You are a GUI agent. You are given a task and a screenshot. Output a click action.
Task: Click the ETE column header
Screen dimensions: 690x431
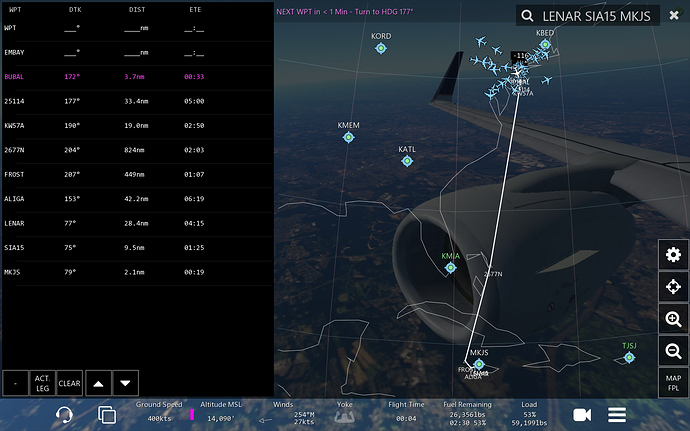[x=195, y=9]
